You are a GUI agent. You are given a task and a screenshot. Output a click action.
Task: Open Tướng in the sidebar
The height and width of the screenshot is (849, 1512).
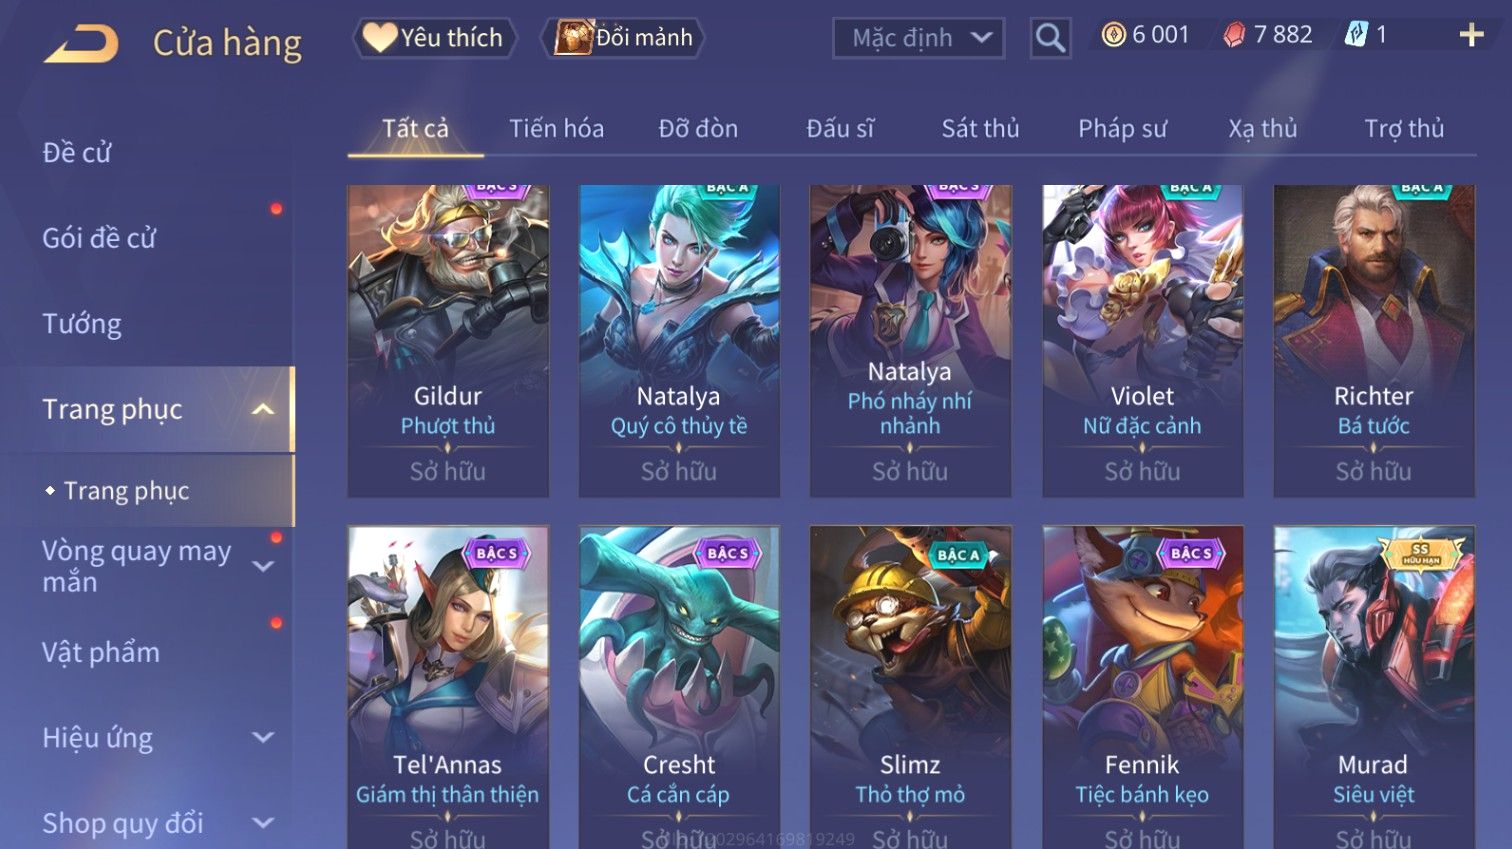(x=82, y=324)
